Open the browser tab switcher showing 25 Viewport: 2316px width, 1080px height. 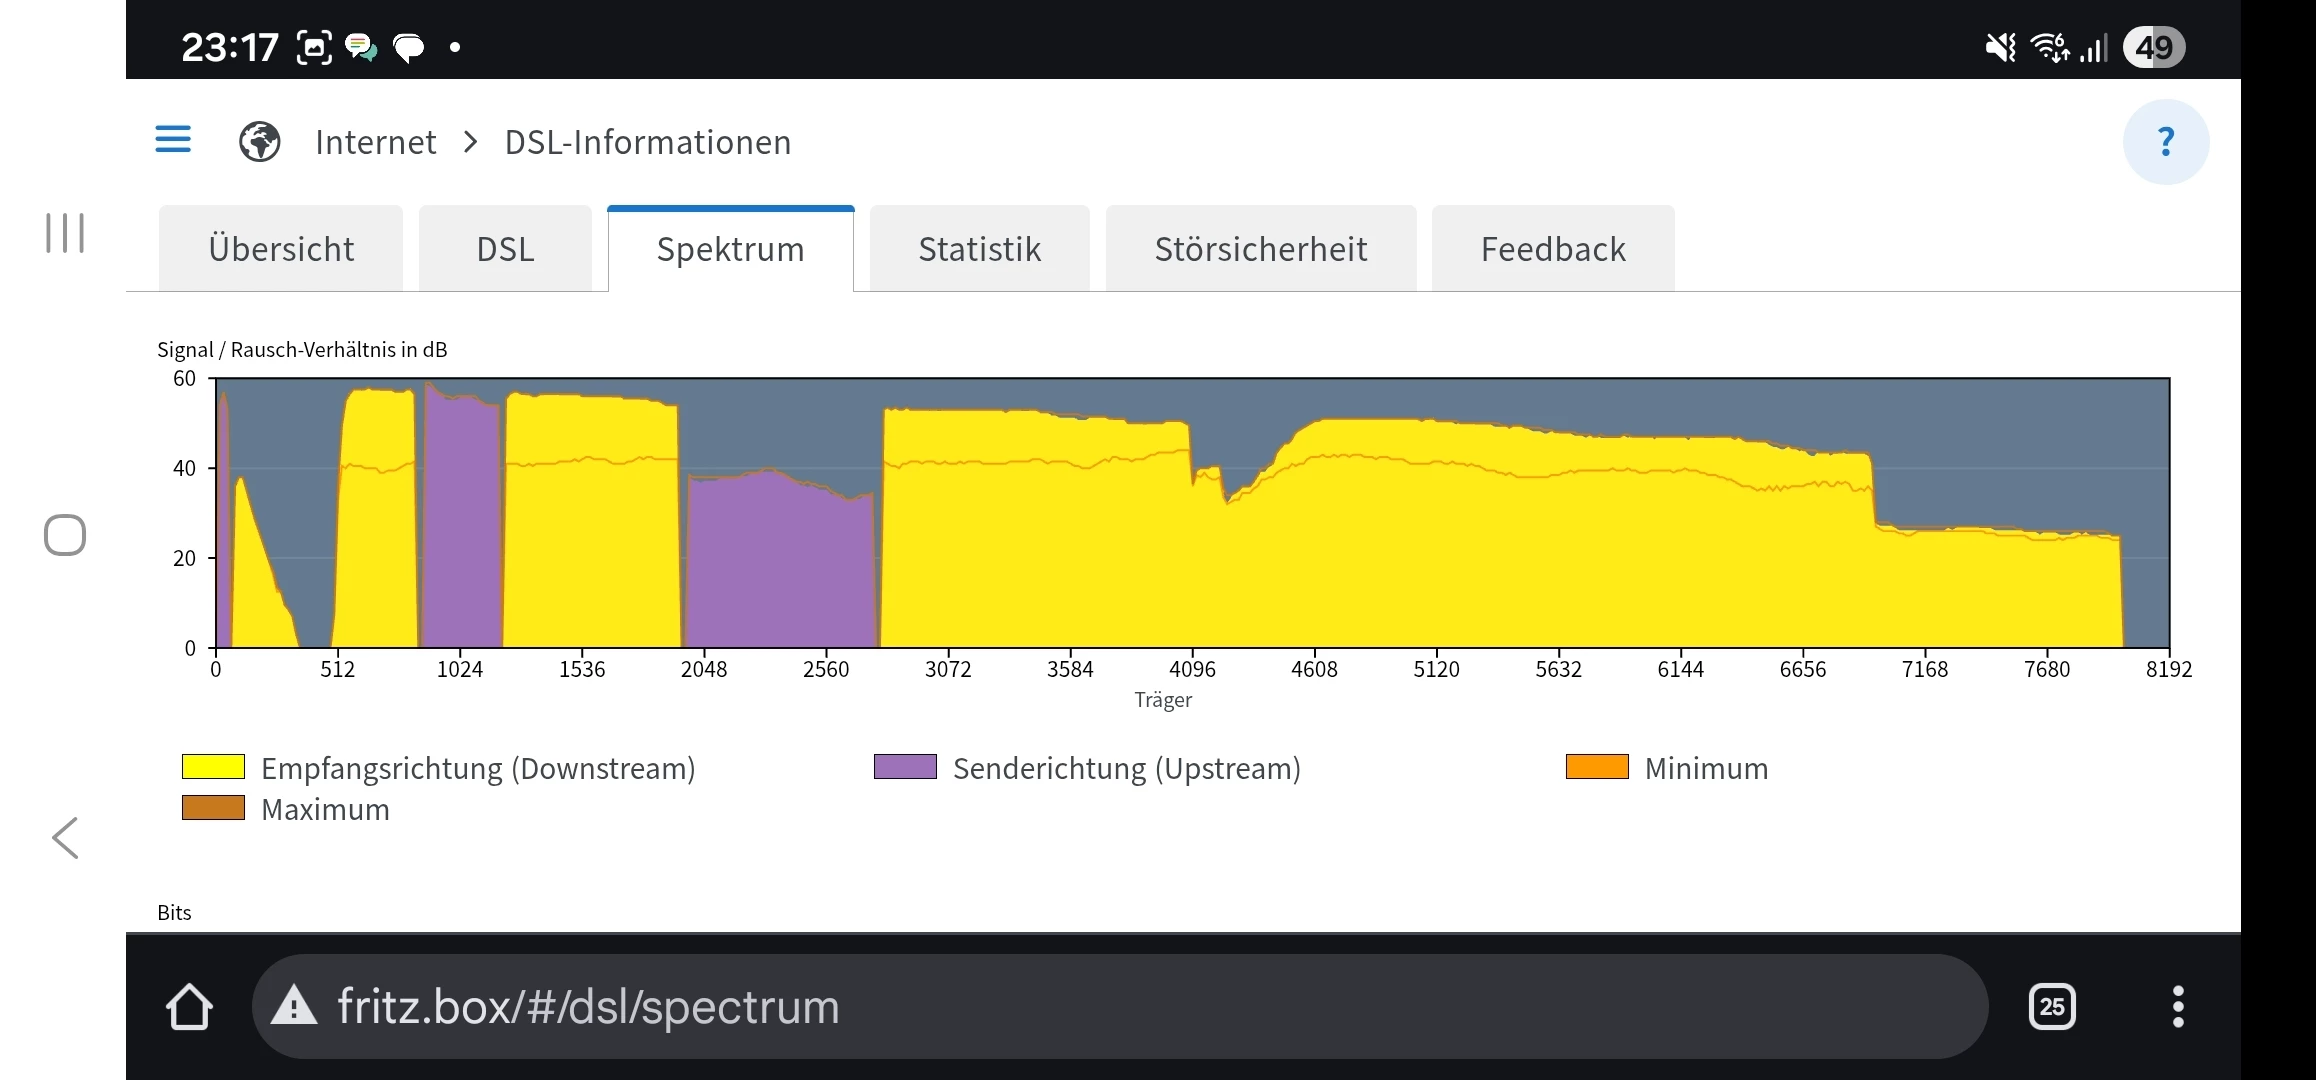click(2051, 1006)
